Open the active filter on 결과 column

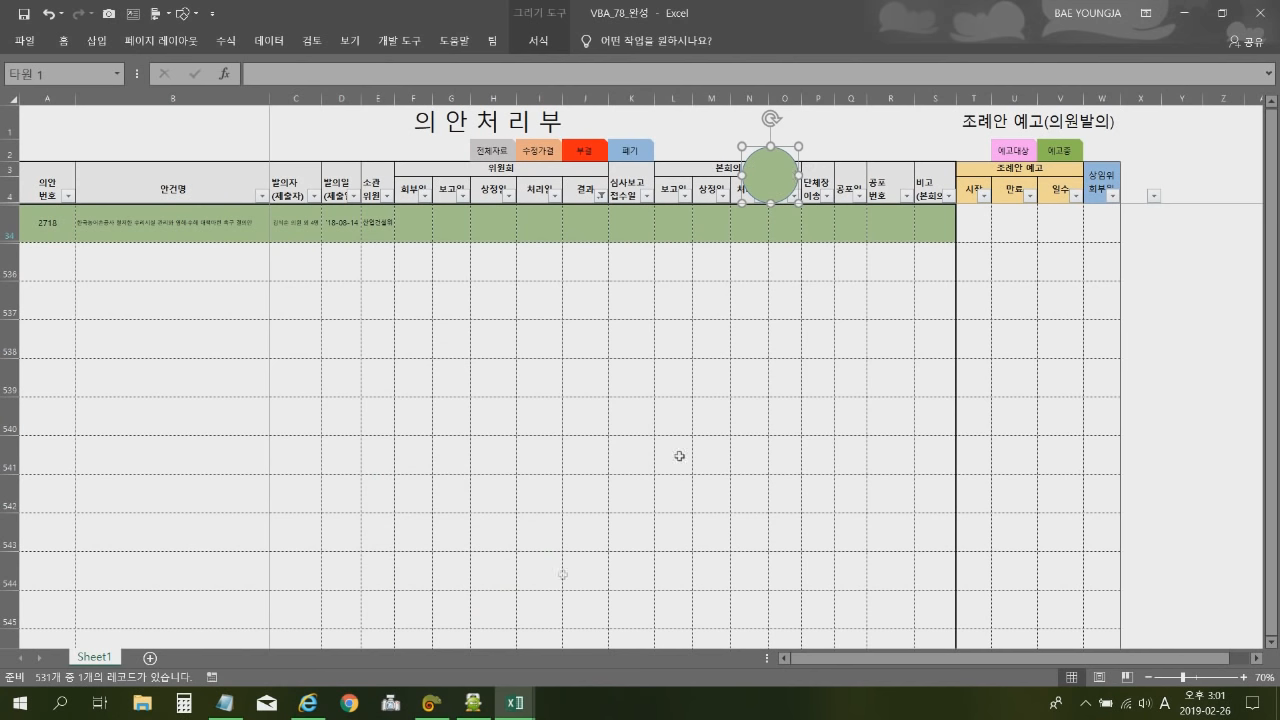(601, 196)
